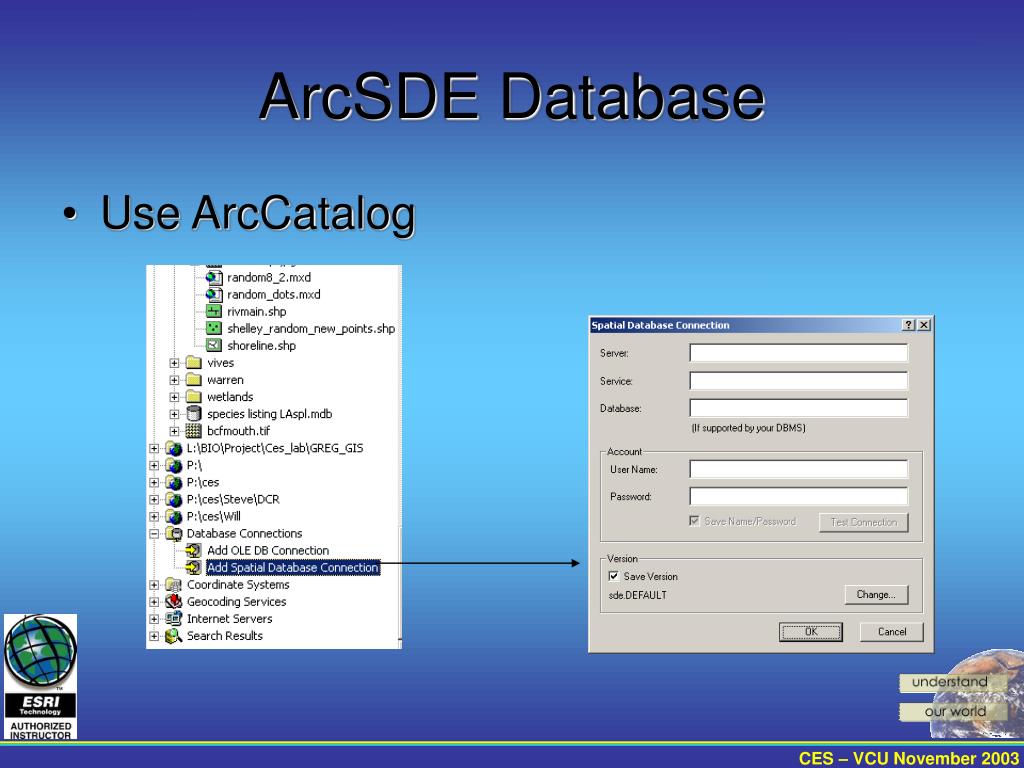Screen dimensions: 1024x768
Task: Expand the species listing LAspl.mdb node
Action: tap(174, 413)
